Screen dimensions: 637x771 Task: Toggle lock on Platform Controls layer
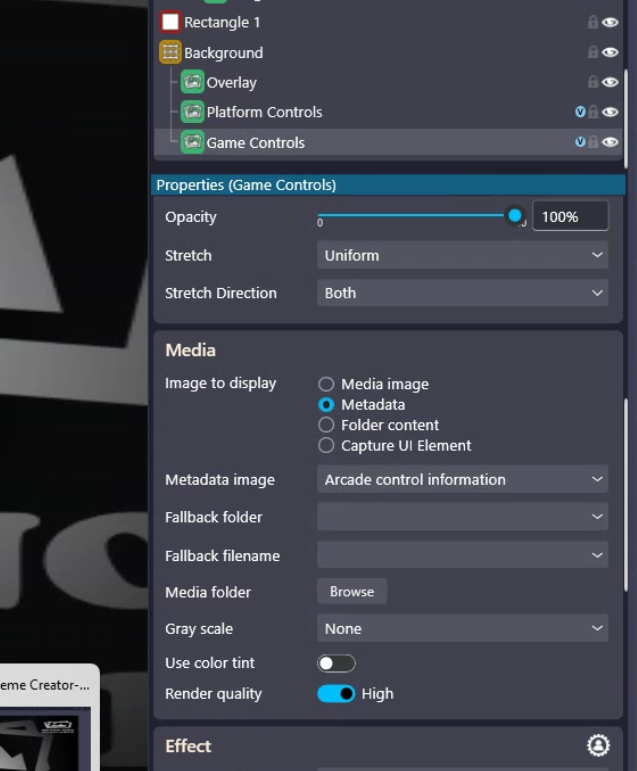point(593,112)
